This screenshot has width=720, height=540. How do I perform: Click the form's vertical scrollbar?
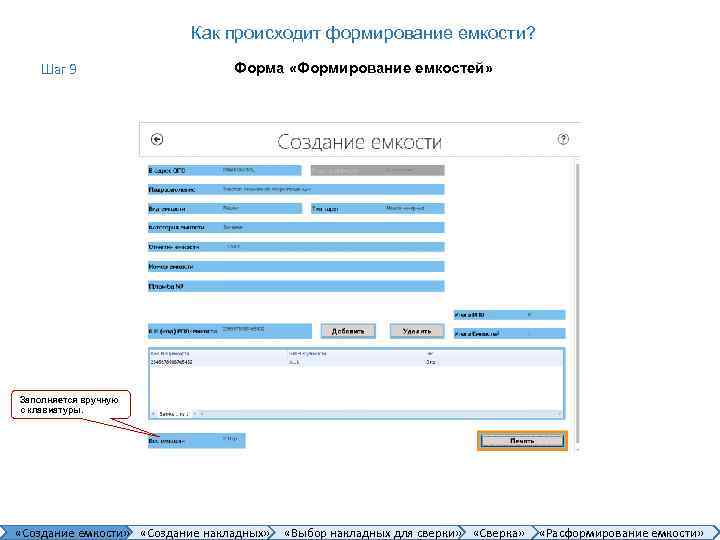coord(577,305)
